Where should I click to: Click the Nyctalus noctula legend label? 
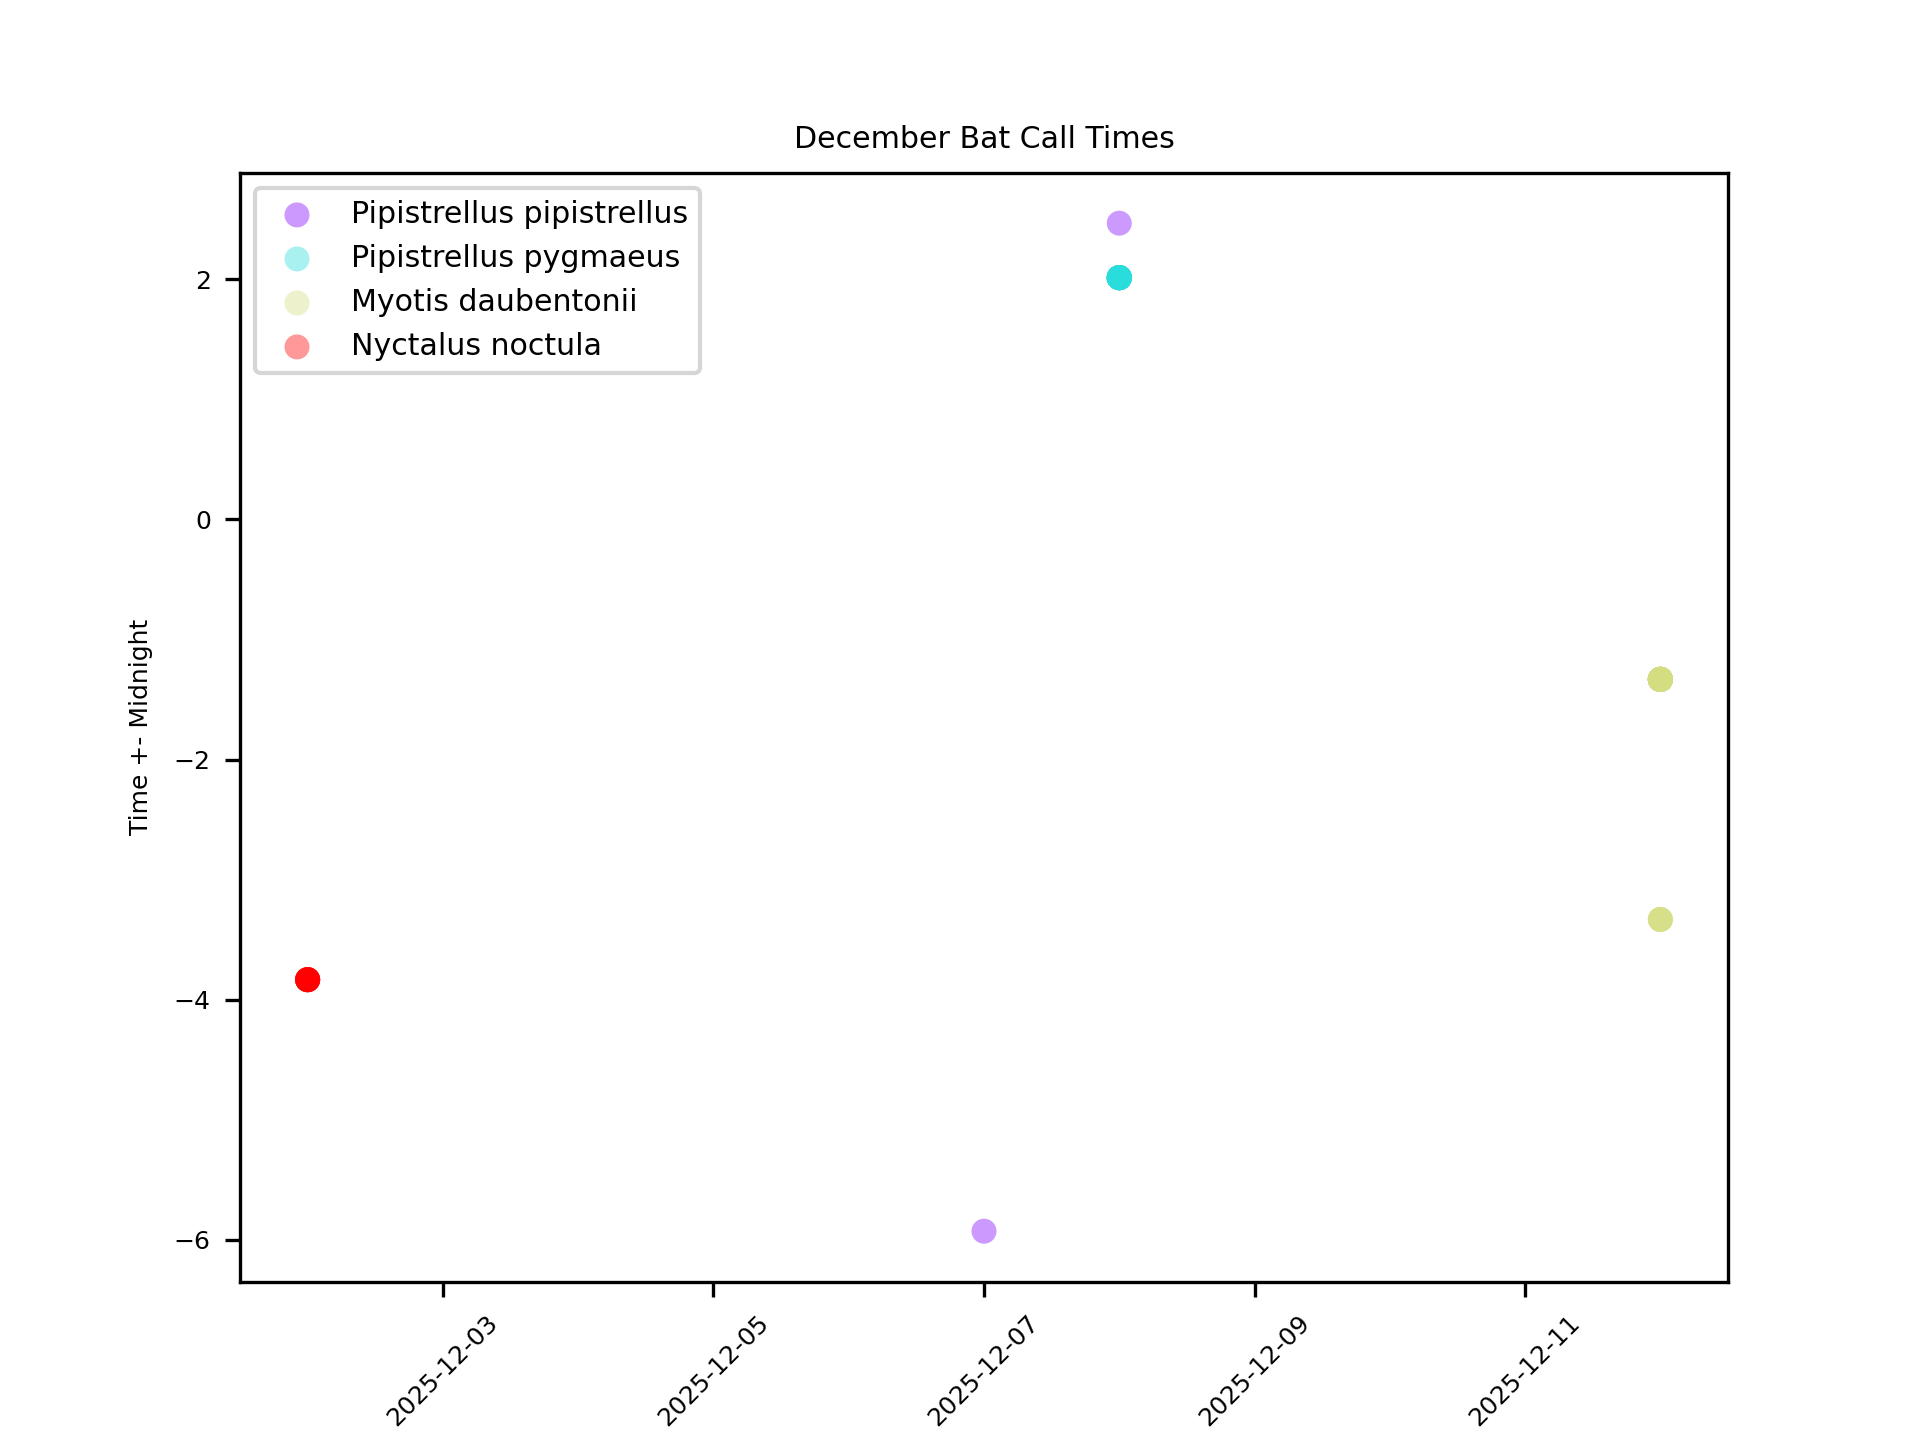[476, 345]
